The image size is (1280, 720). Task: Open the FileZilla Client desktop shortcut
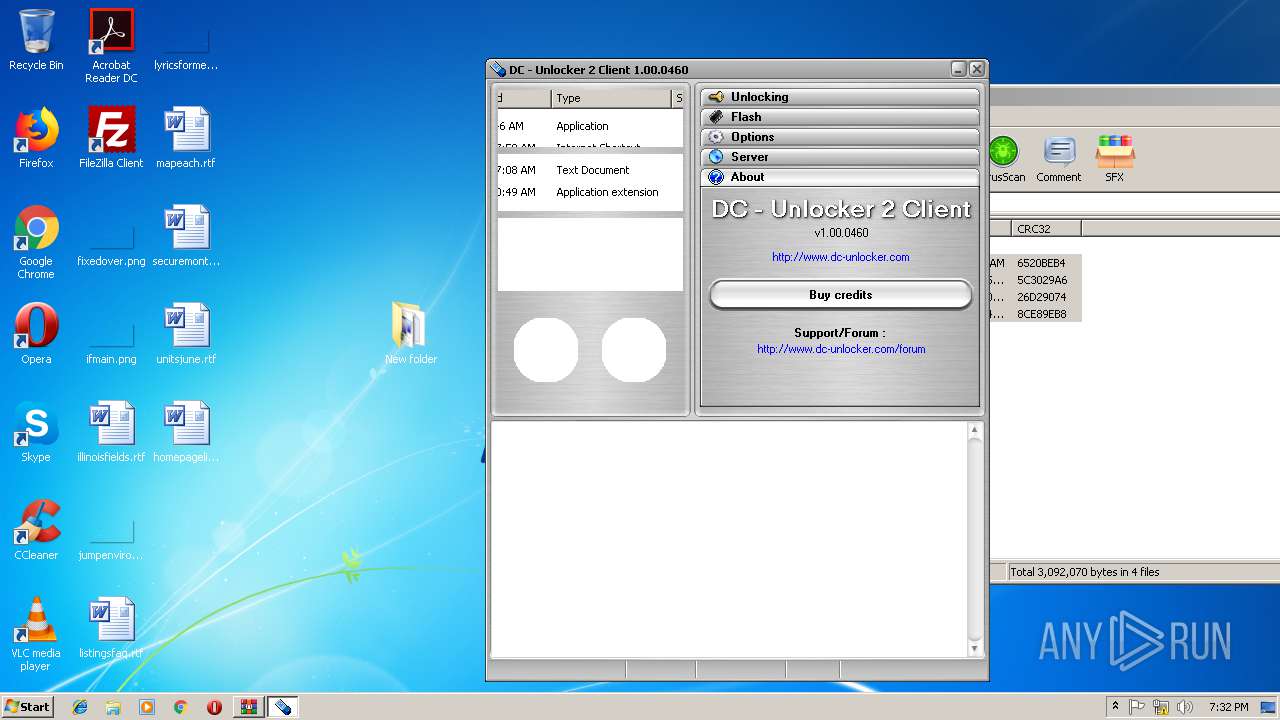coord(111,138)
